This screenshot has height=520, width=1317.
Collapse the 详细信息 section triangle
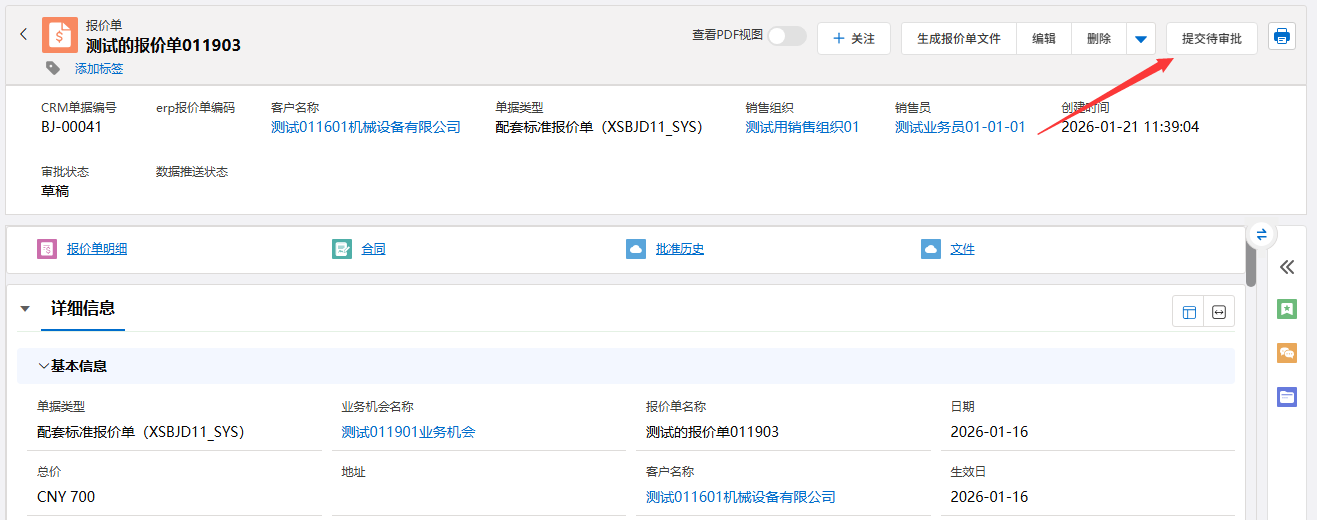(25, 309)
